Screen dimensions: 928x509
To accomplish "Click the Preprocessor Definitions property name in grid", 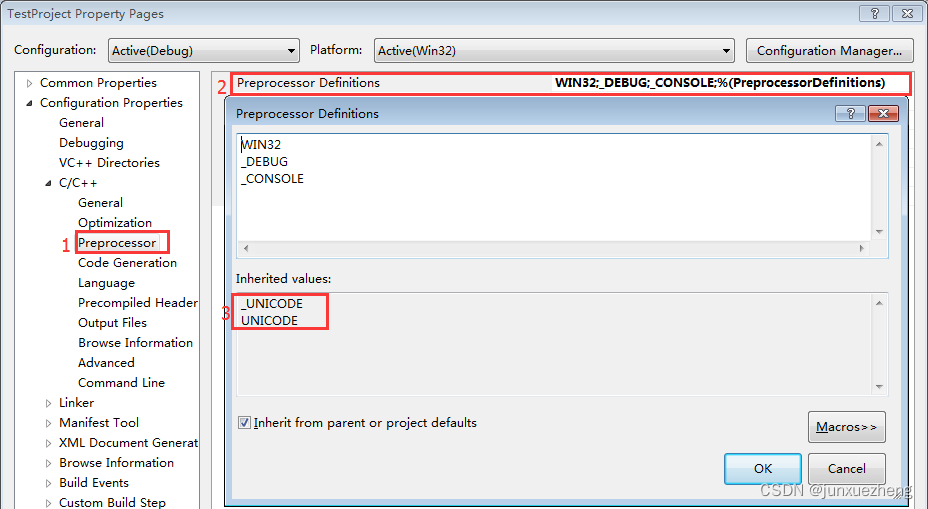I will [x=308, y=83].
